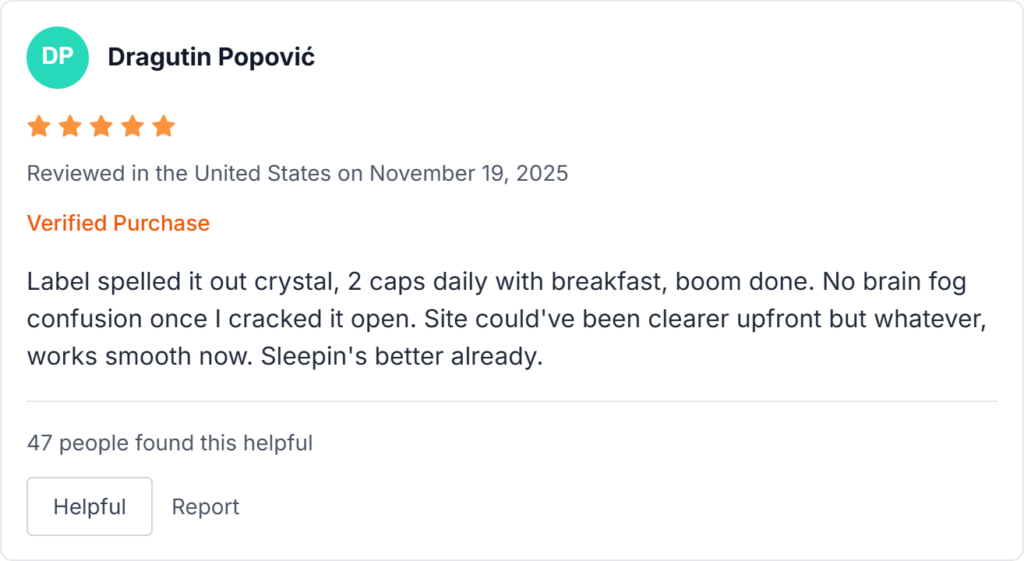1024x561 pixels.
Task: Click the "47 people found this helpful" text
Action: (170, 443)
